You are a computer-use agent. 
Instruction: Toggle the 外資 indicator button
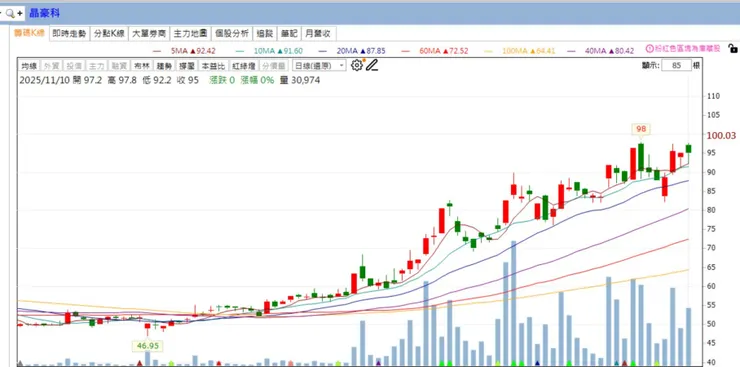point(51,66)
